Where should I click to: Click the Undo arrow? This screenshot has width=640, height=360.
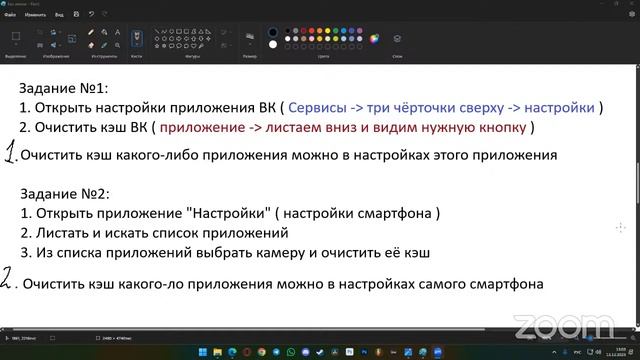point(91,14)
